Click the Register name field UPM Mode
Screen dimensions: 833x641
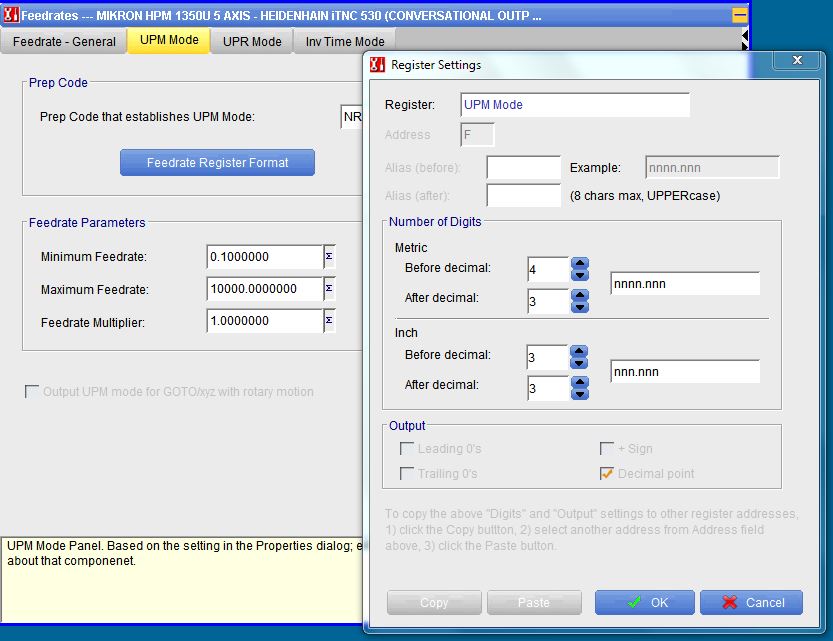575,105
